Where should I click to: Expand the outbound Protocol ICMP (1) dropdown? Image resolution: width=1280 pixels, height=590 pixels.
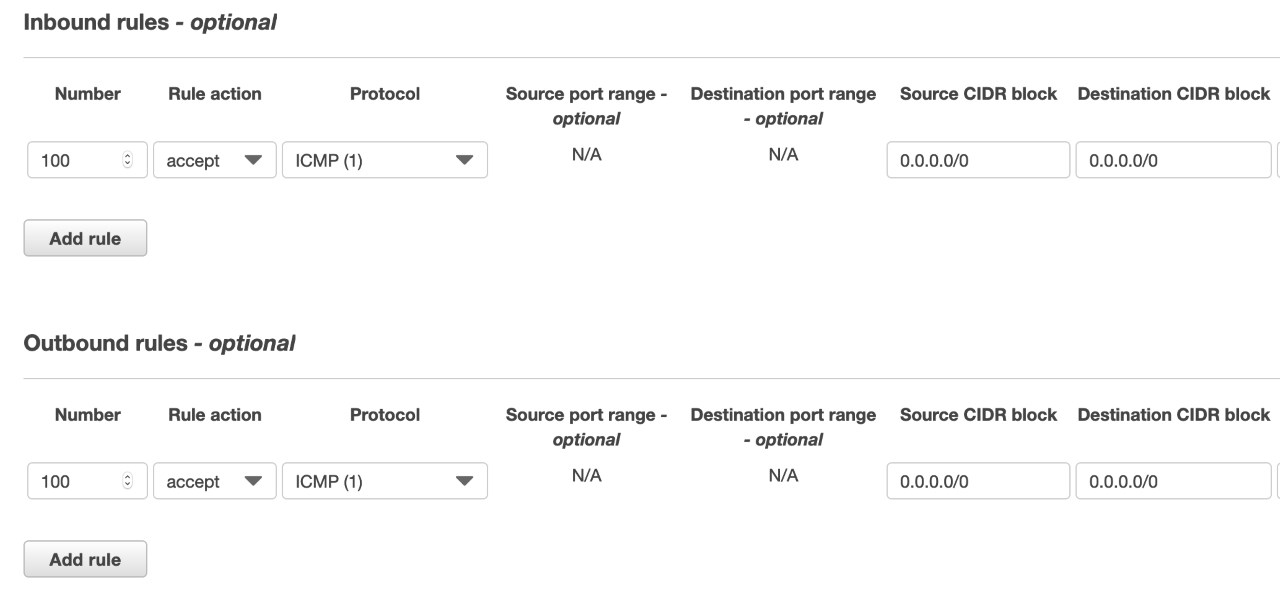click(x=385, y=481)
